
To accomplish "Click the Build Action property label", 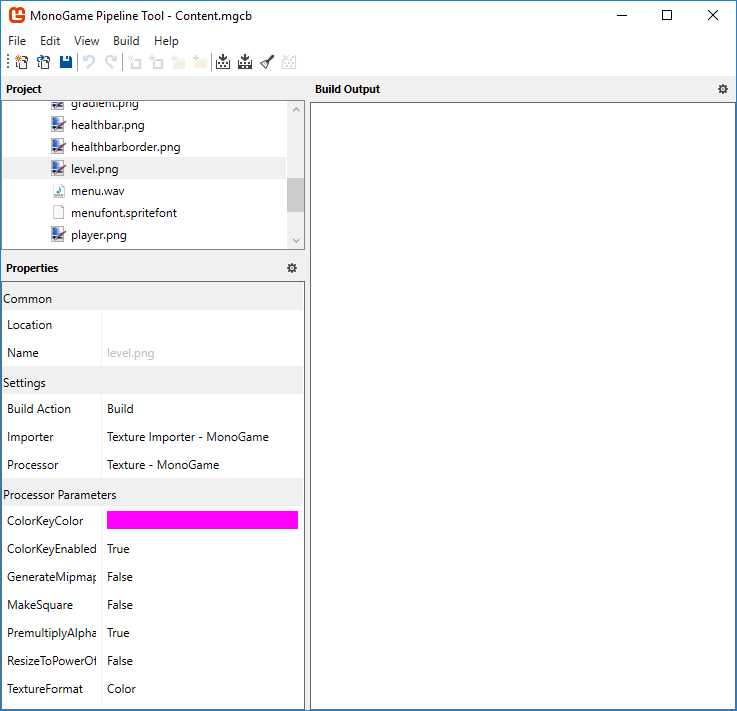I will tap(39, 409).
